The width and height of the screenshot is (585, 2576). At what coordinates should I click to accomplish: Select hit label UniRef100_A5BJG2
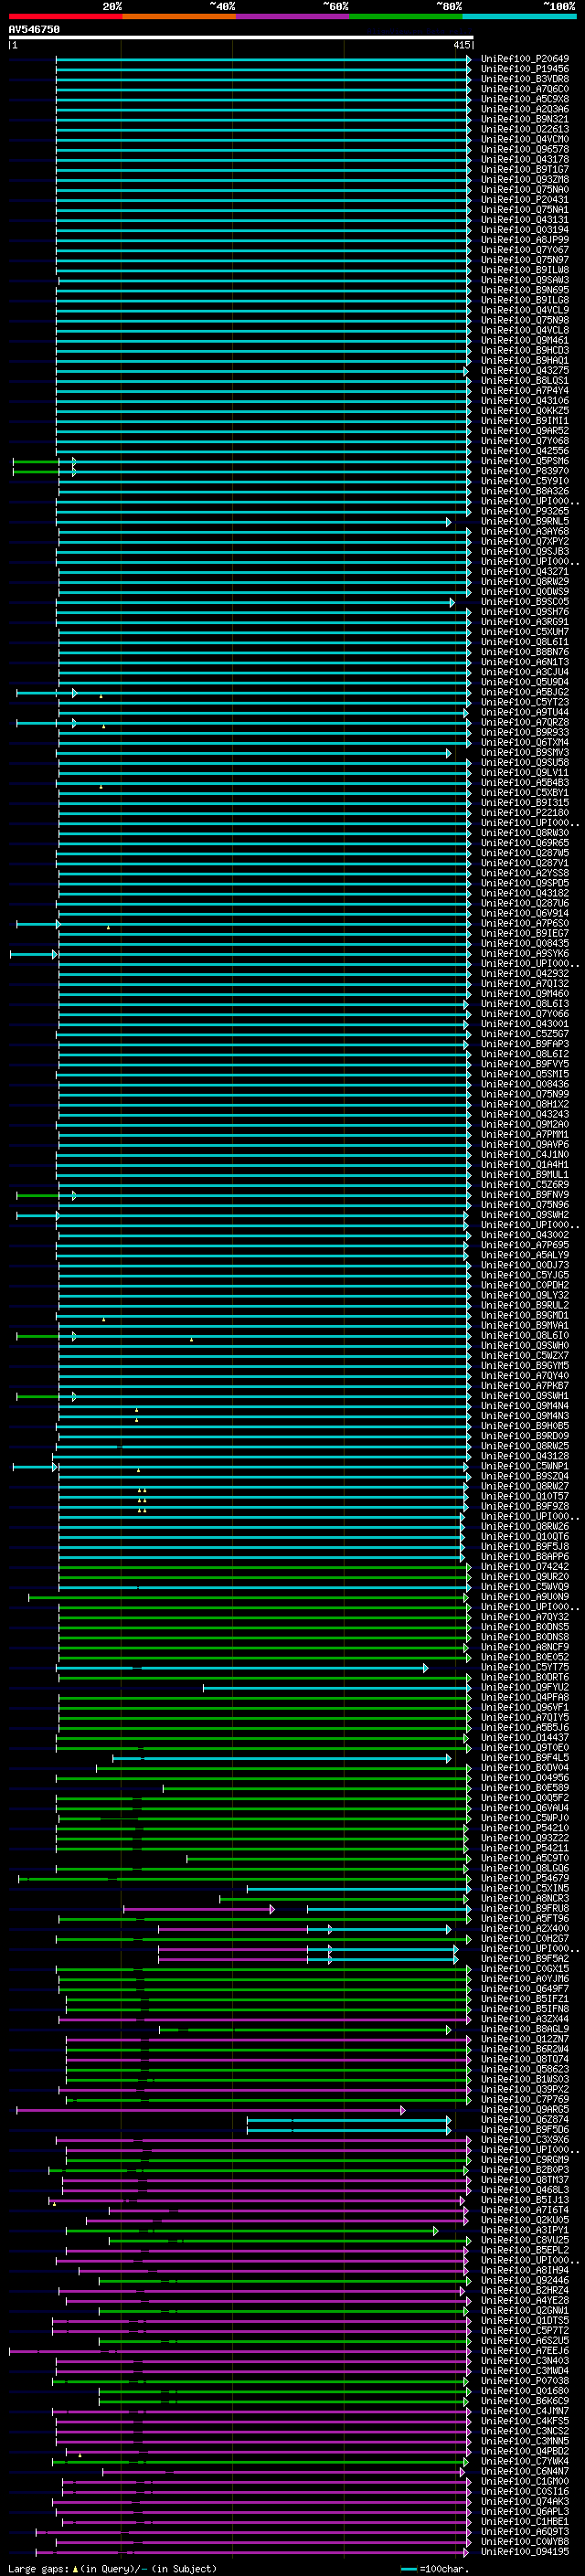pyautogui.click(x=525, y=692)
